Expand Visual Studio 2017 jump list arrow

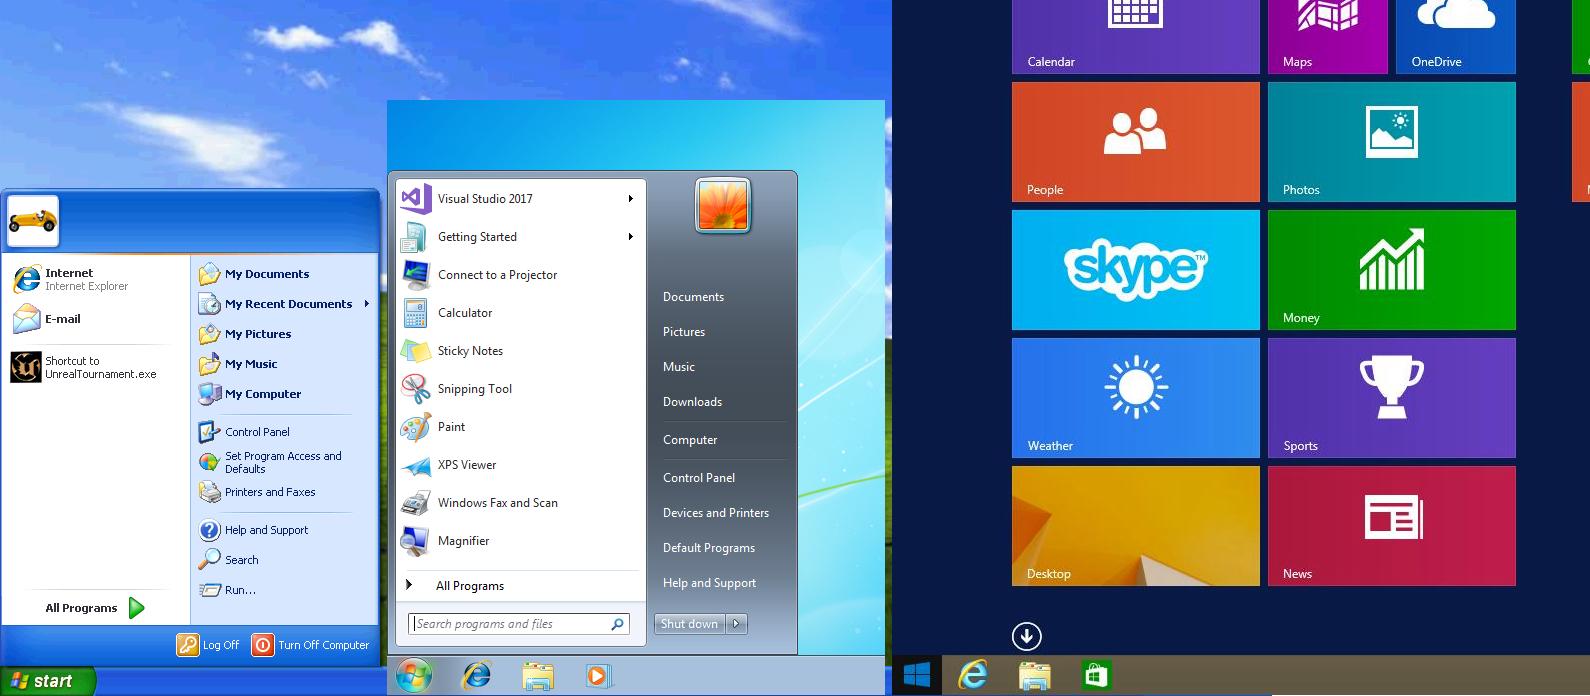630,199
